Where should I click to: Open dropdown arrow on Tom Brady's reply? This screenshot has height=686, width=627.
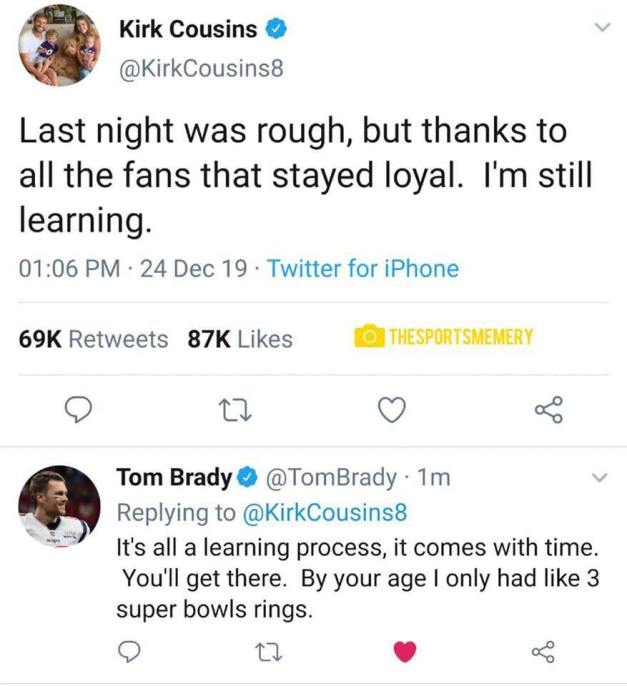click(599, 479)
